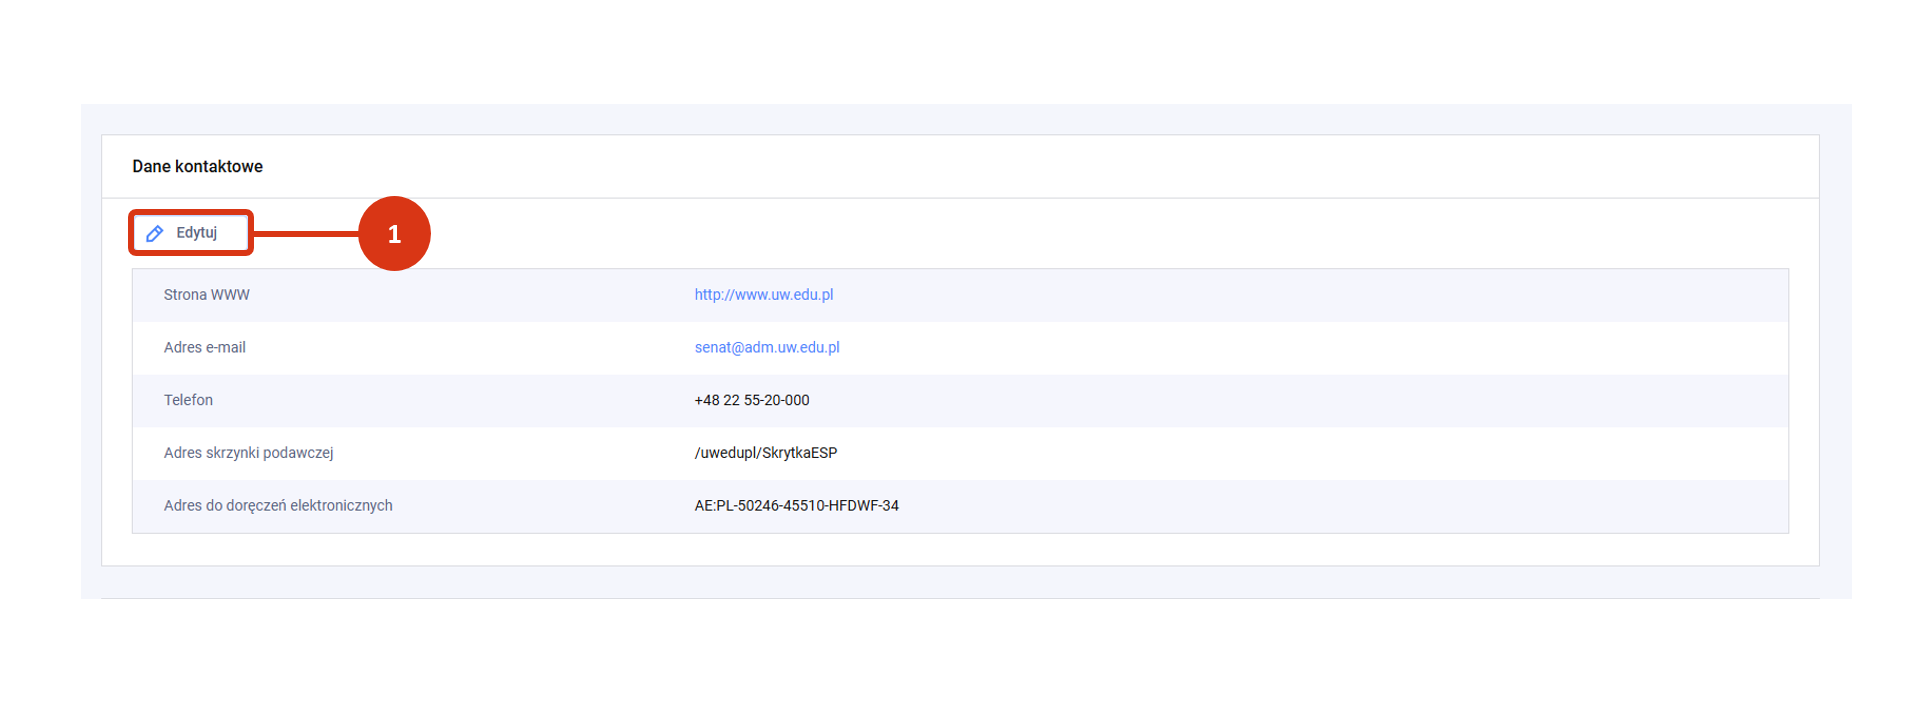Click the Adres skrzynki podawczej label

(248, 453)
